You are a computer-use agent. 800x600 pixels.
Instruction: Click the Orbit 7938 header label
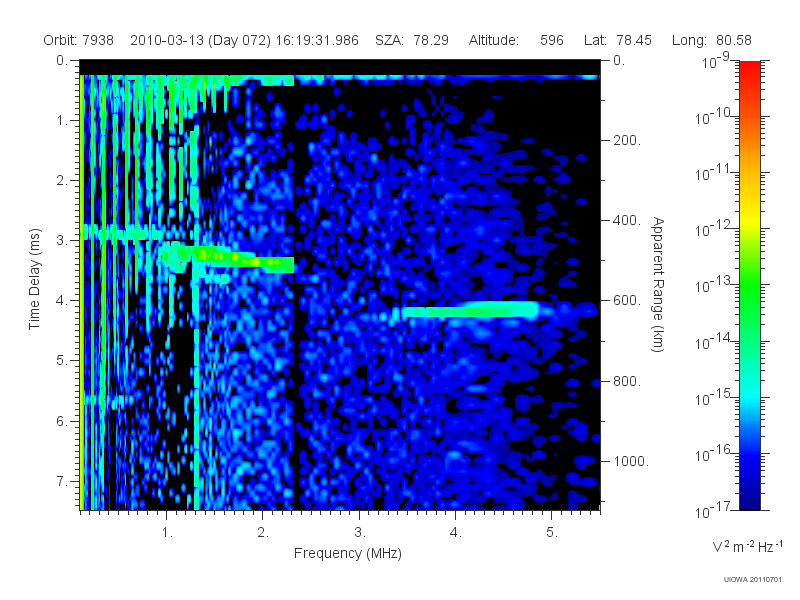(78, 40)
